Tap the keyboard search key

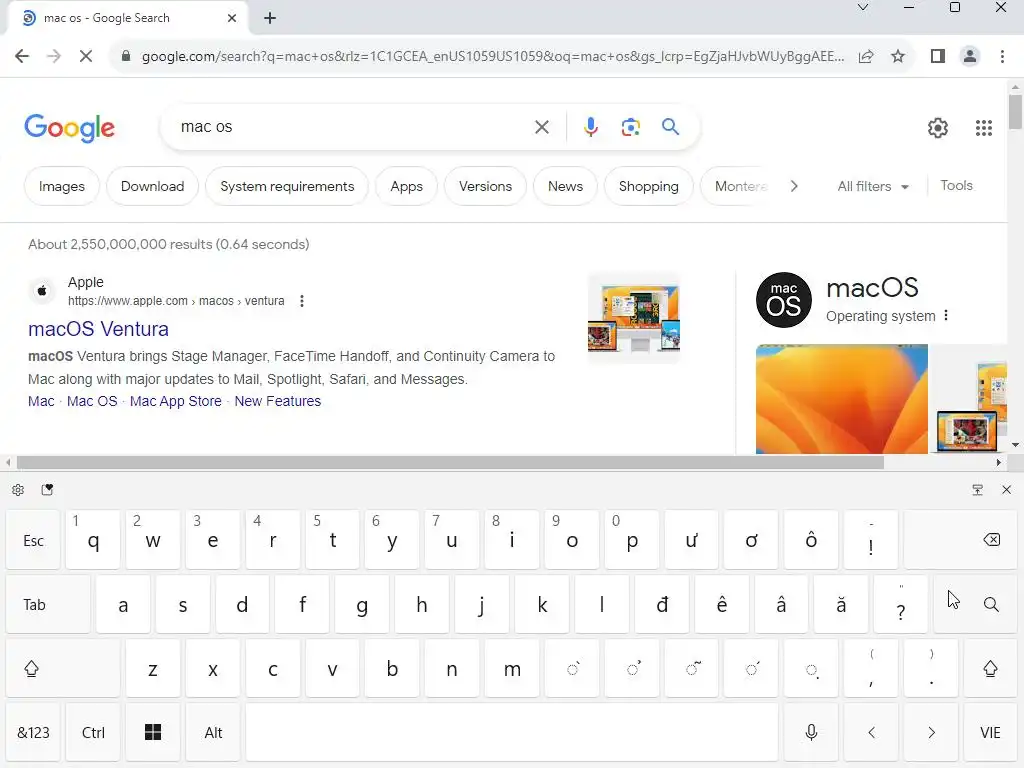coord(976,604)
